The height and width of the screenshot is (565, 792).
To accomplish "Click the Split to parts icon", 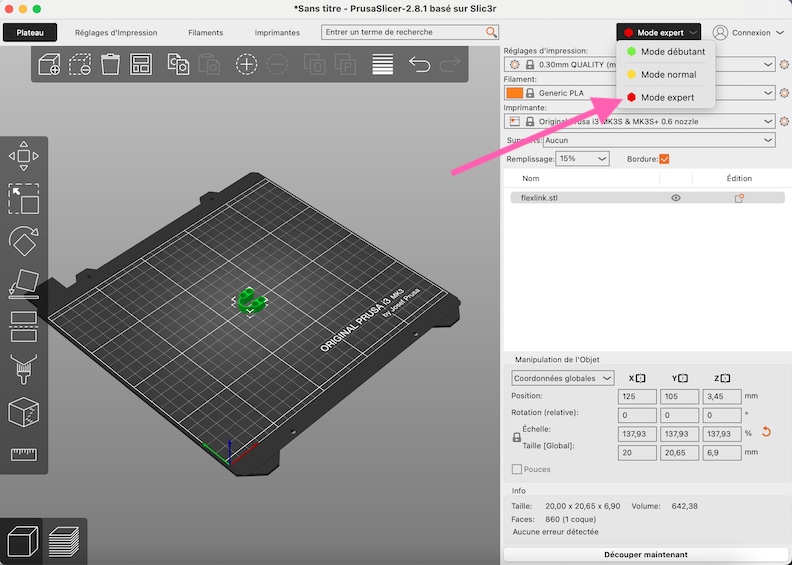I will pos(345,65).
